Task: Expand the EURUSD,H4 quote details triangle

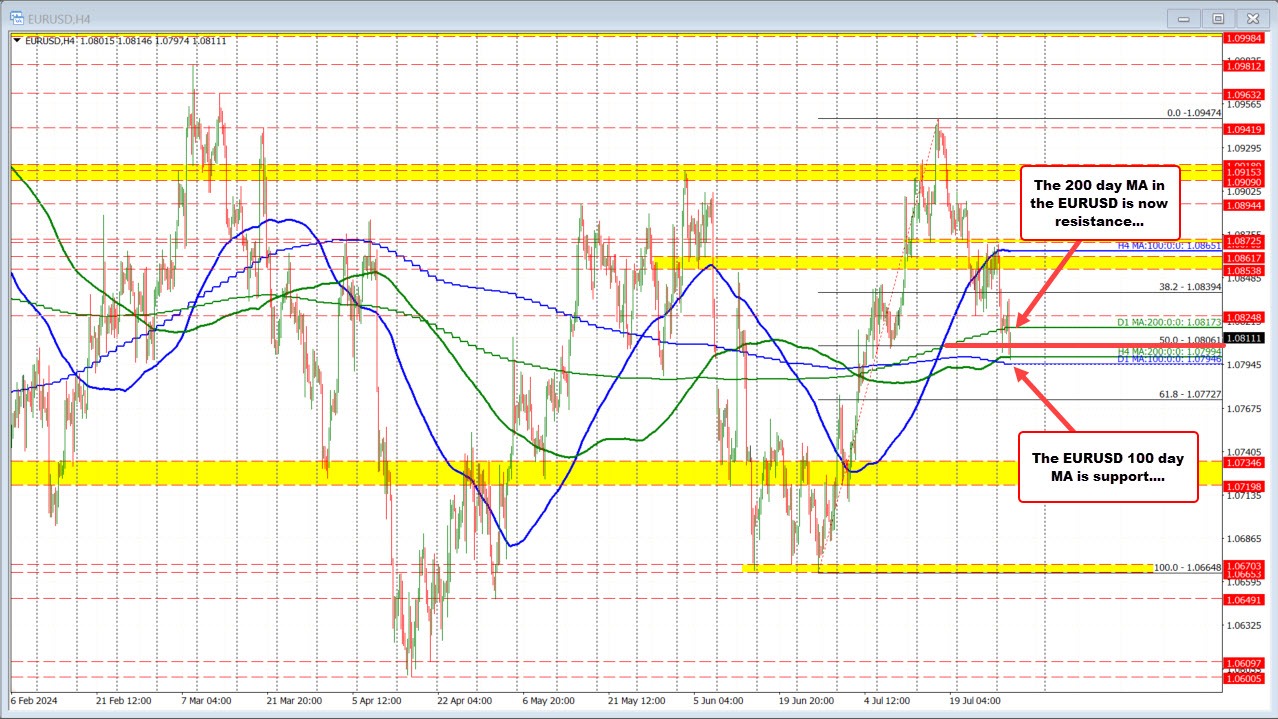Action: pos(17,40)
